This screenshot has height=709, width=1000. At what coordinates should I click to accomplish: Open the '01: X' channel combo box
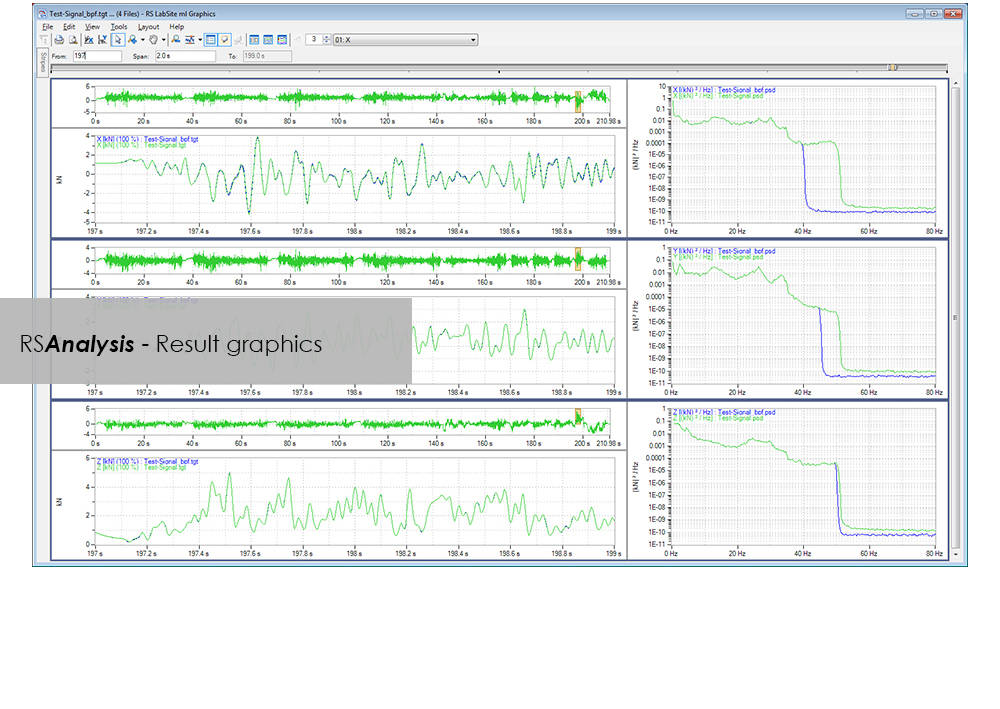click(x=405, y=40)
